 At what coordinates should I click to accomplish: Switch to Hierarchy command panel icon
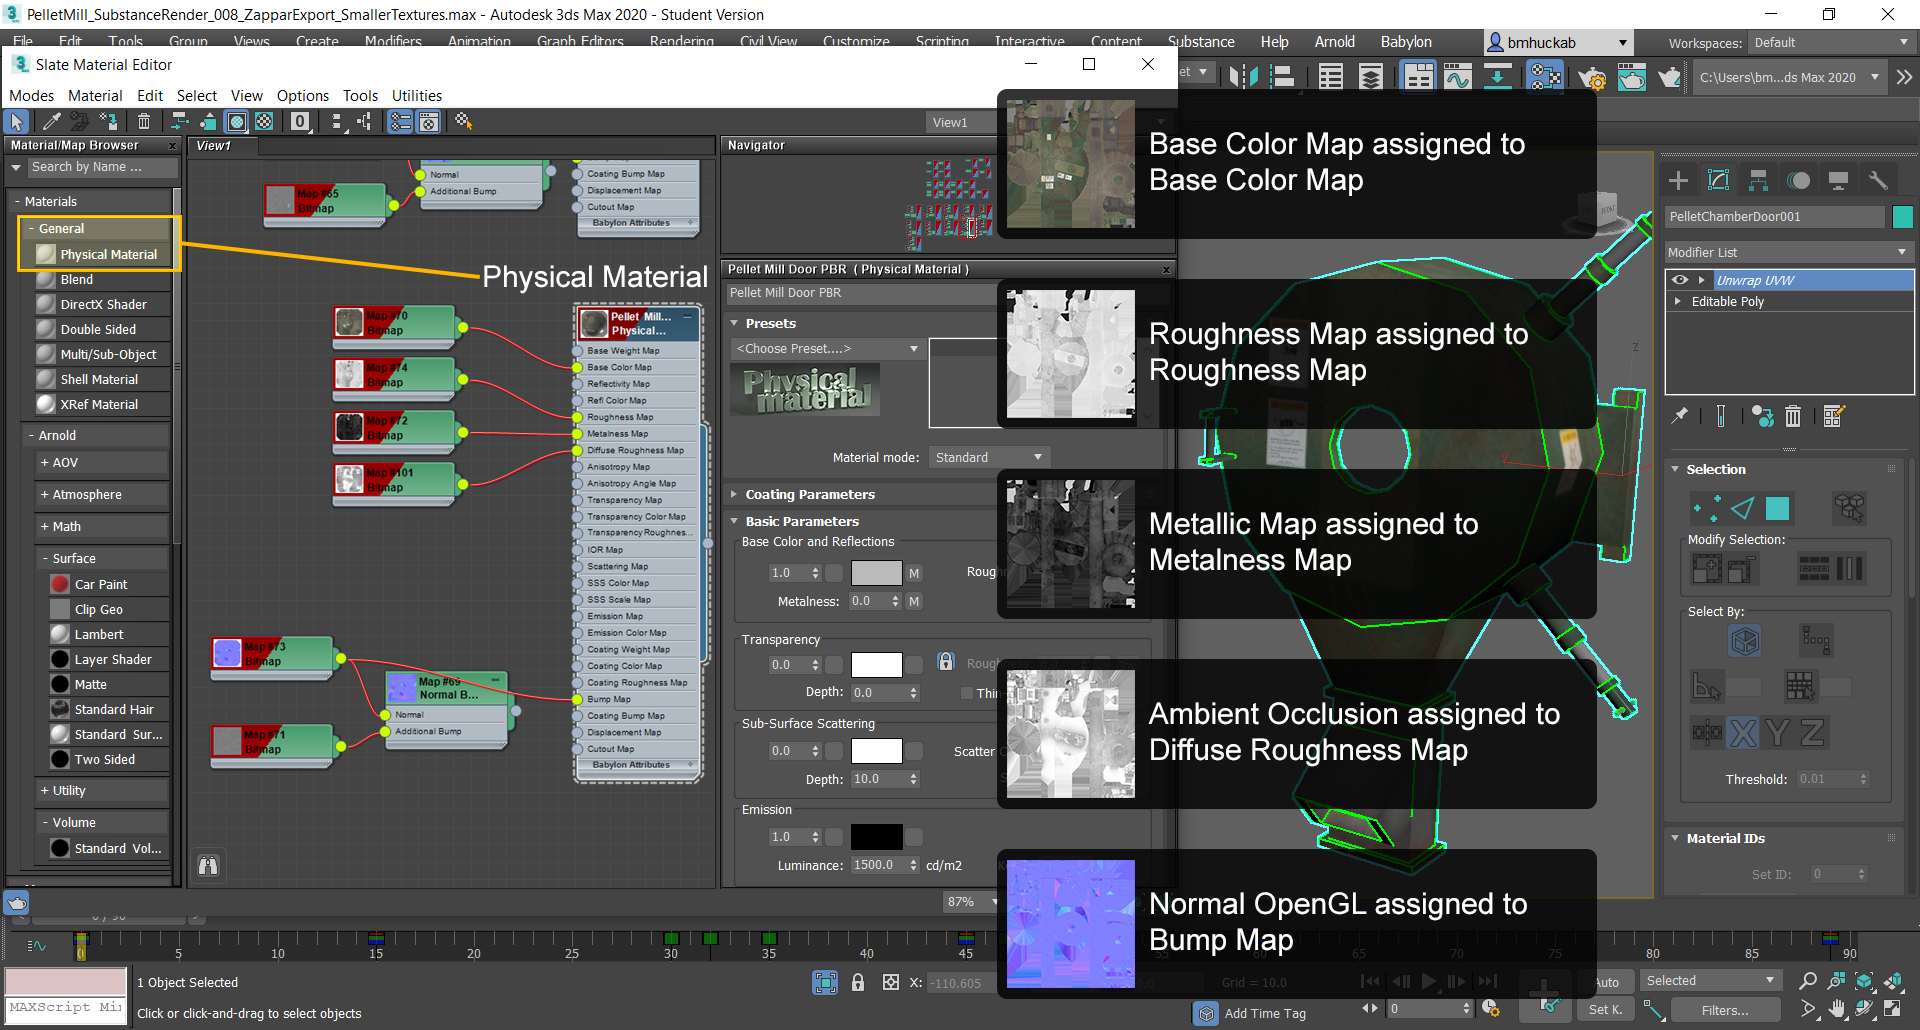[x=1759, y=180]
